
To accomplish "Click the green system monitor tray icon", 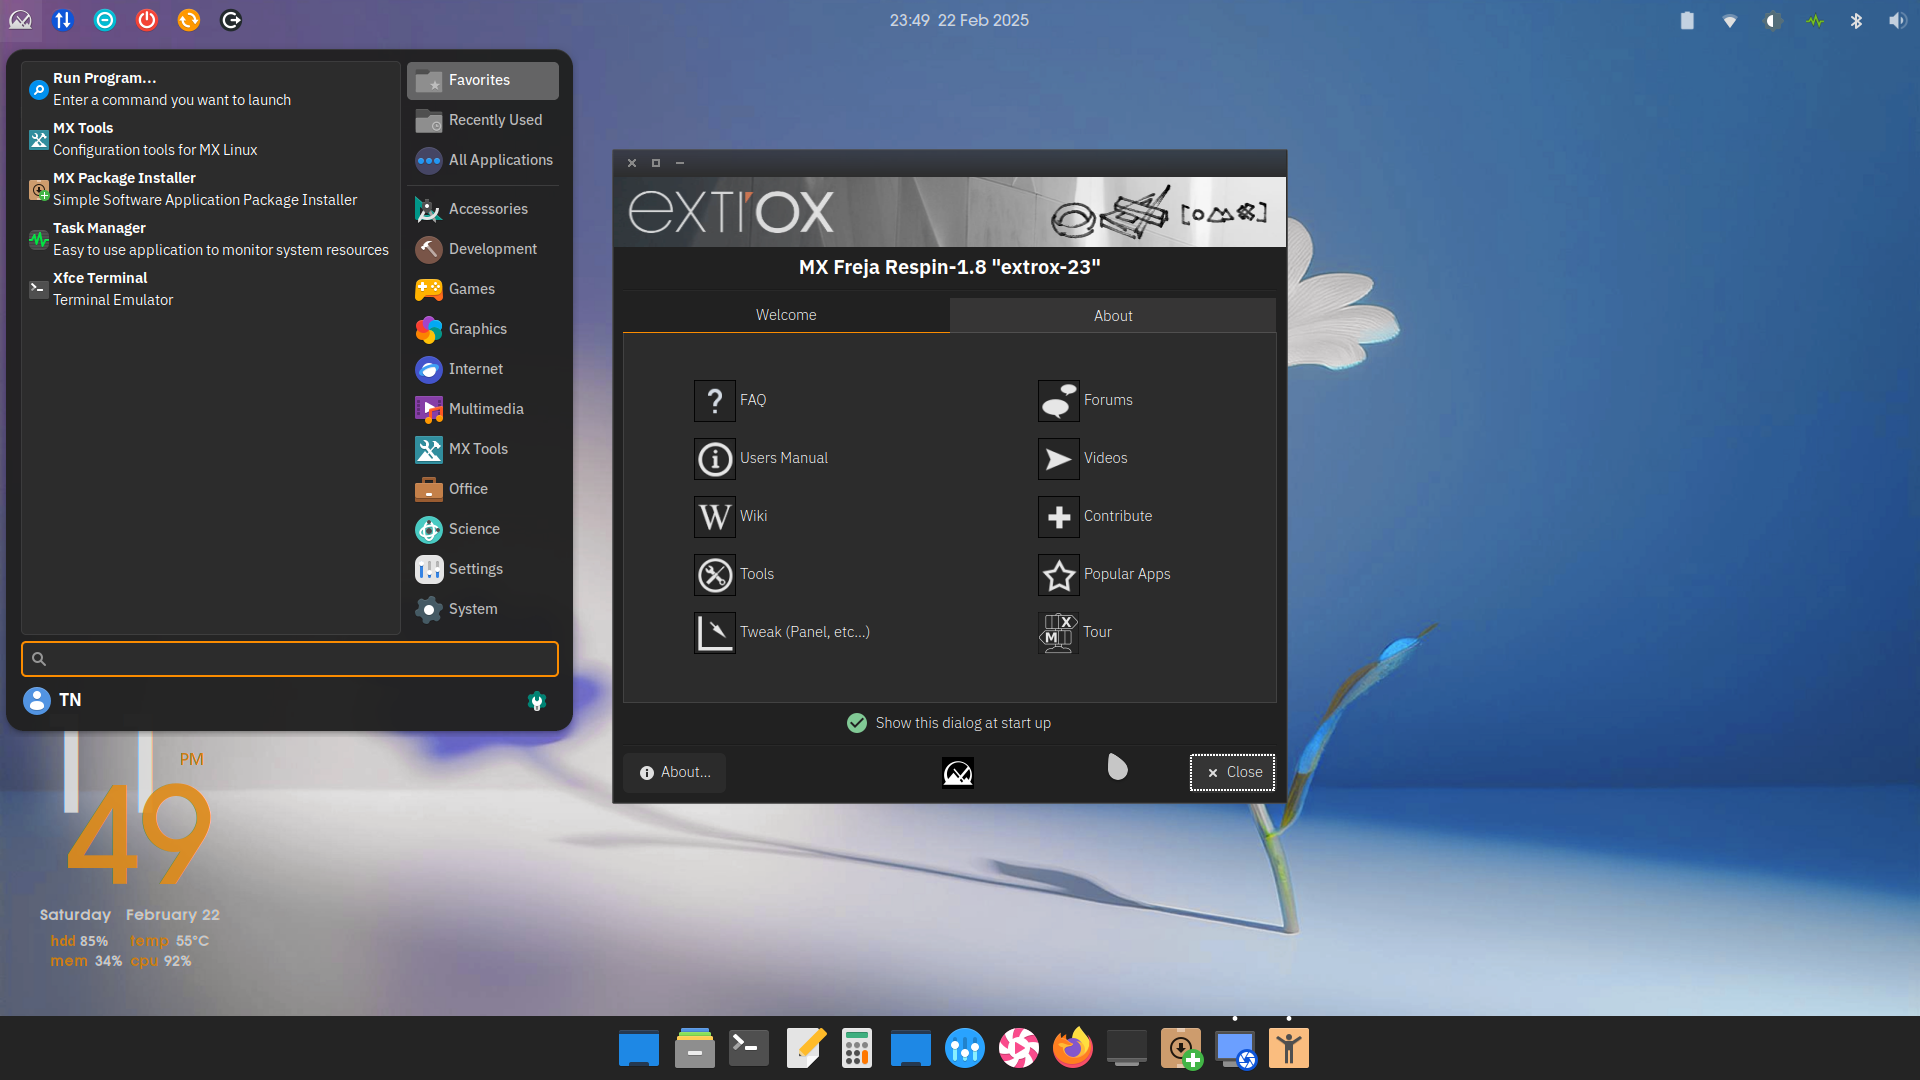I will click(x=1814, y=20).
